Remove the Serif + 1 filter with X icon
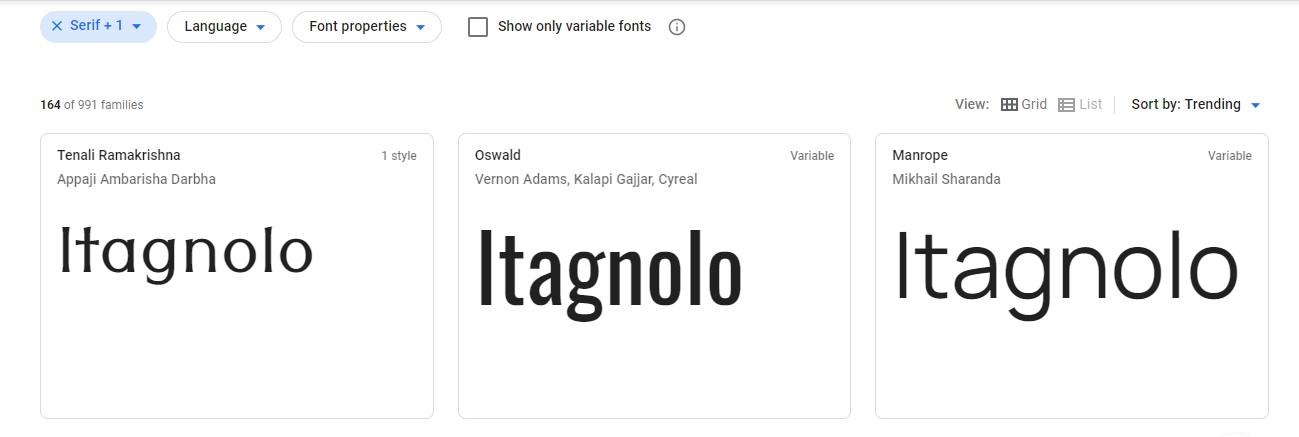Image resolution: width=1299 pixels, height=437 pixels. pyautogui.click(x=57, y=26)
